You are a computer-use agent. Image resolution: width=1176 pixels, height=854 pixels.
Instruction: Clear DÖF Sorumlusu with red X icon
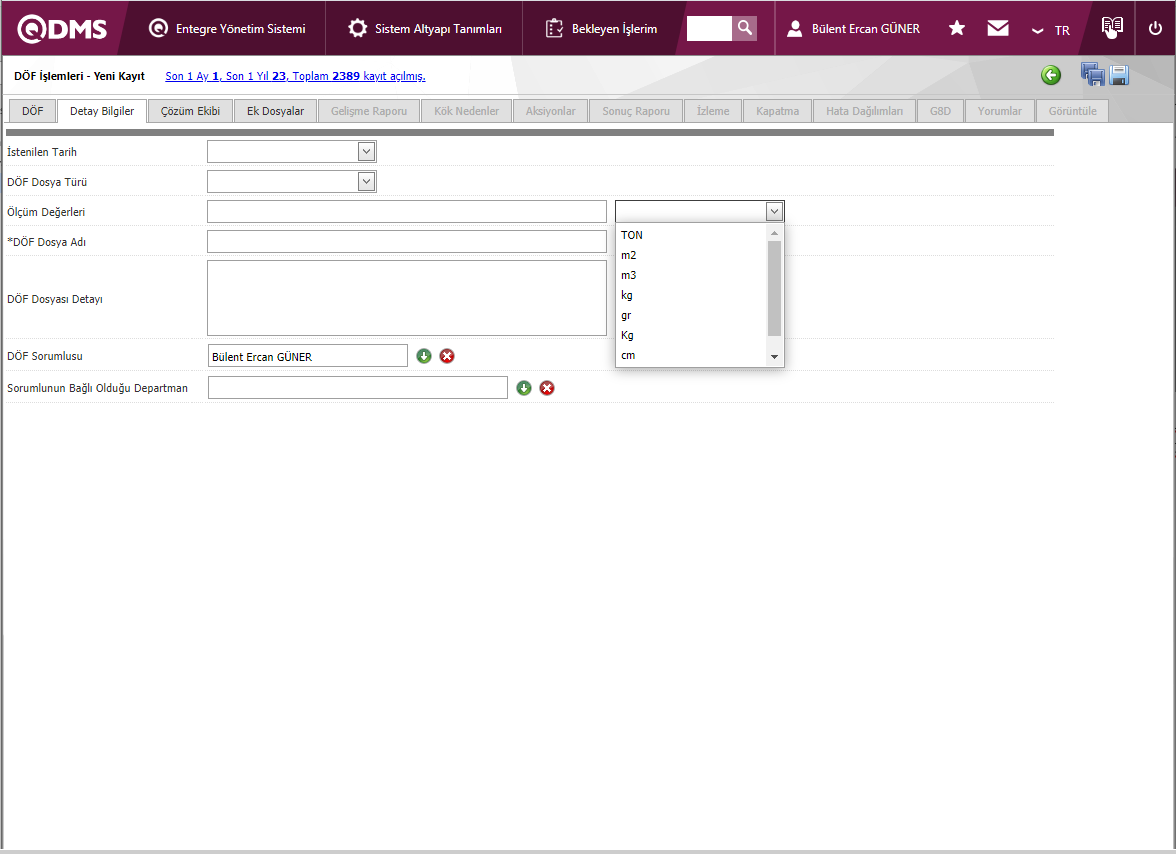pos(447,356)
